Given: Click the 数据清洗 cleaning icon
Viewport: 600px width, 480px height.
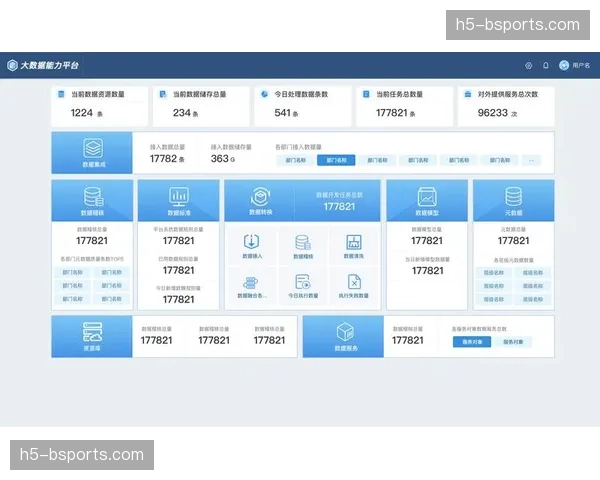Looking at the screenshot, I should coord(353,244).
